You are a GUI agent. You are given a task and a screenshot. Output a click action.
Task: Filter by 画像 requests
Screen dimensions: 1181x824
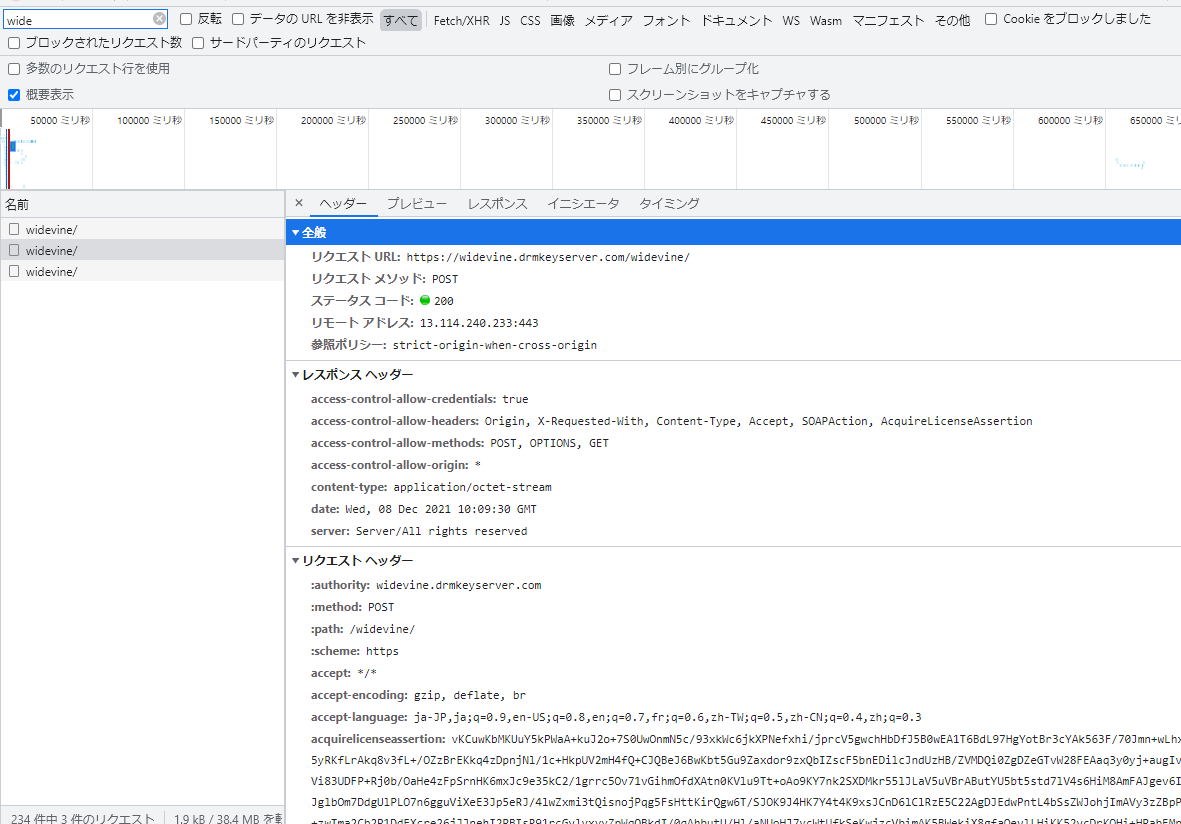[563, 20]
